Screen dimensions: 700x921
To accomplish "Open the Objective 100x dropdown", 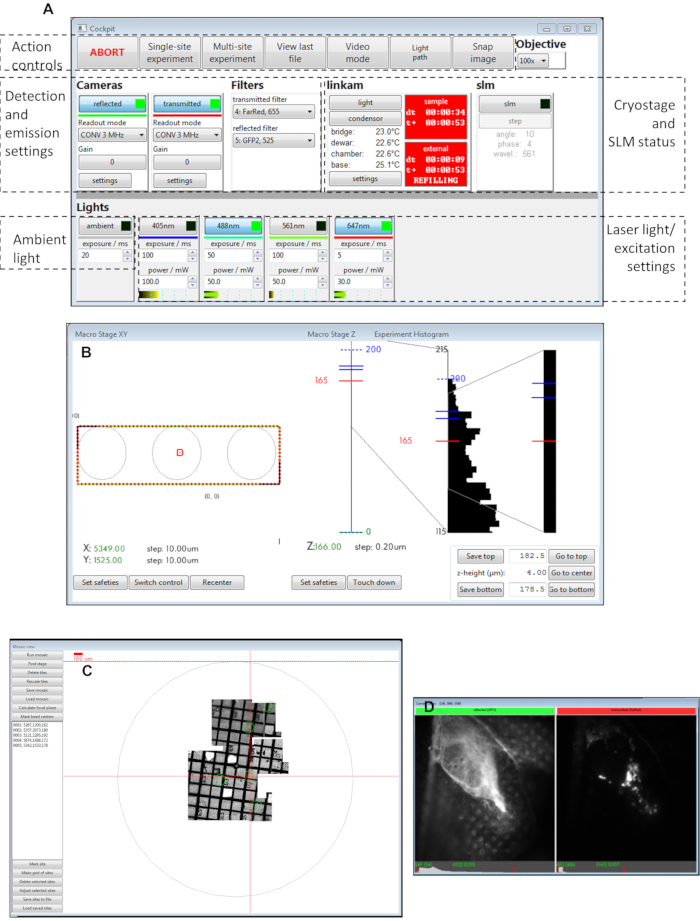I will pos(533,60).
